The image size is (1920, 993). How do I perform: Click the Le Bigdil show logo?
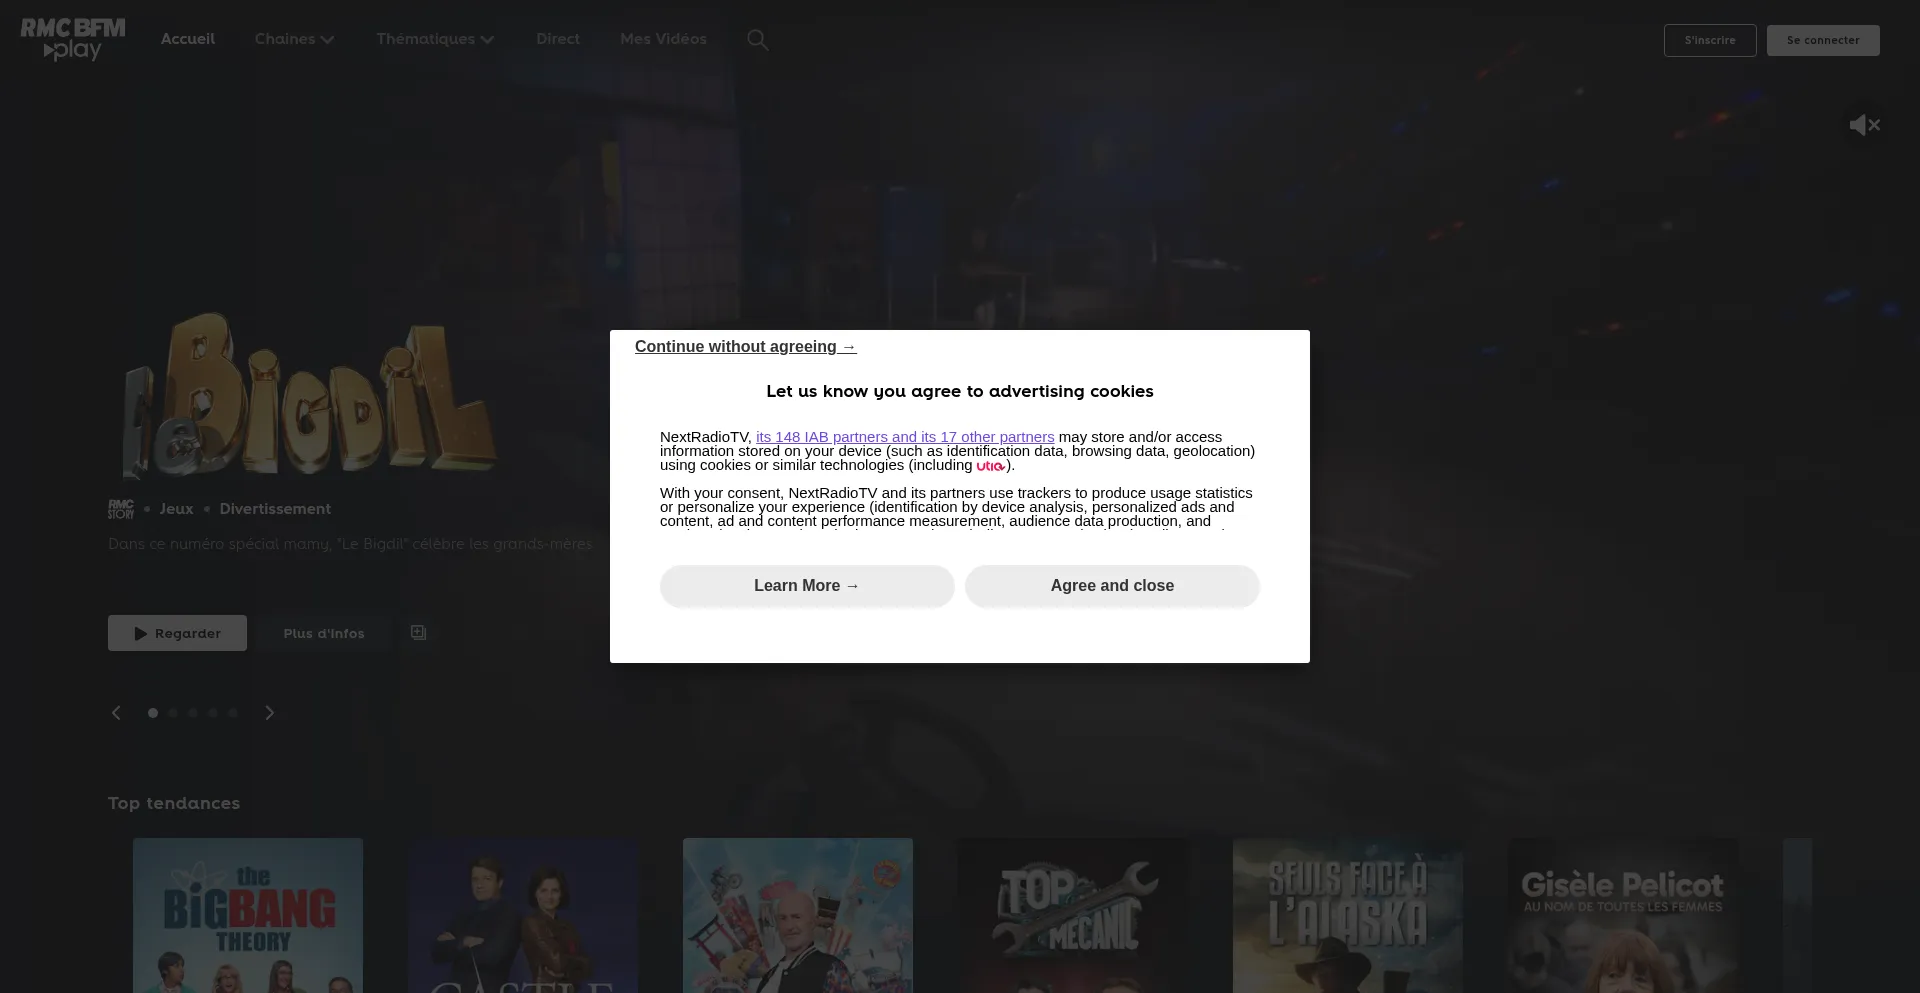tap(309, 395)
